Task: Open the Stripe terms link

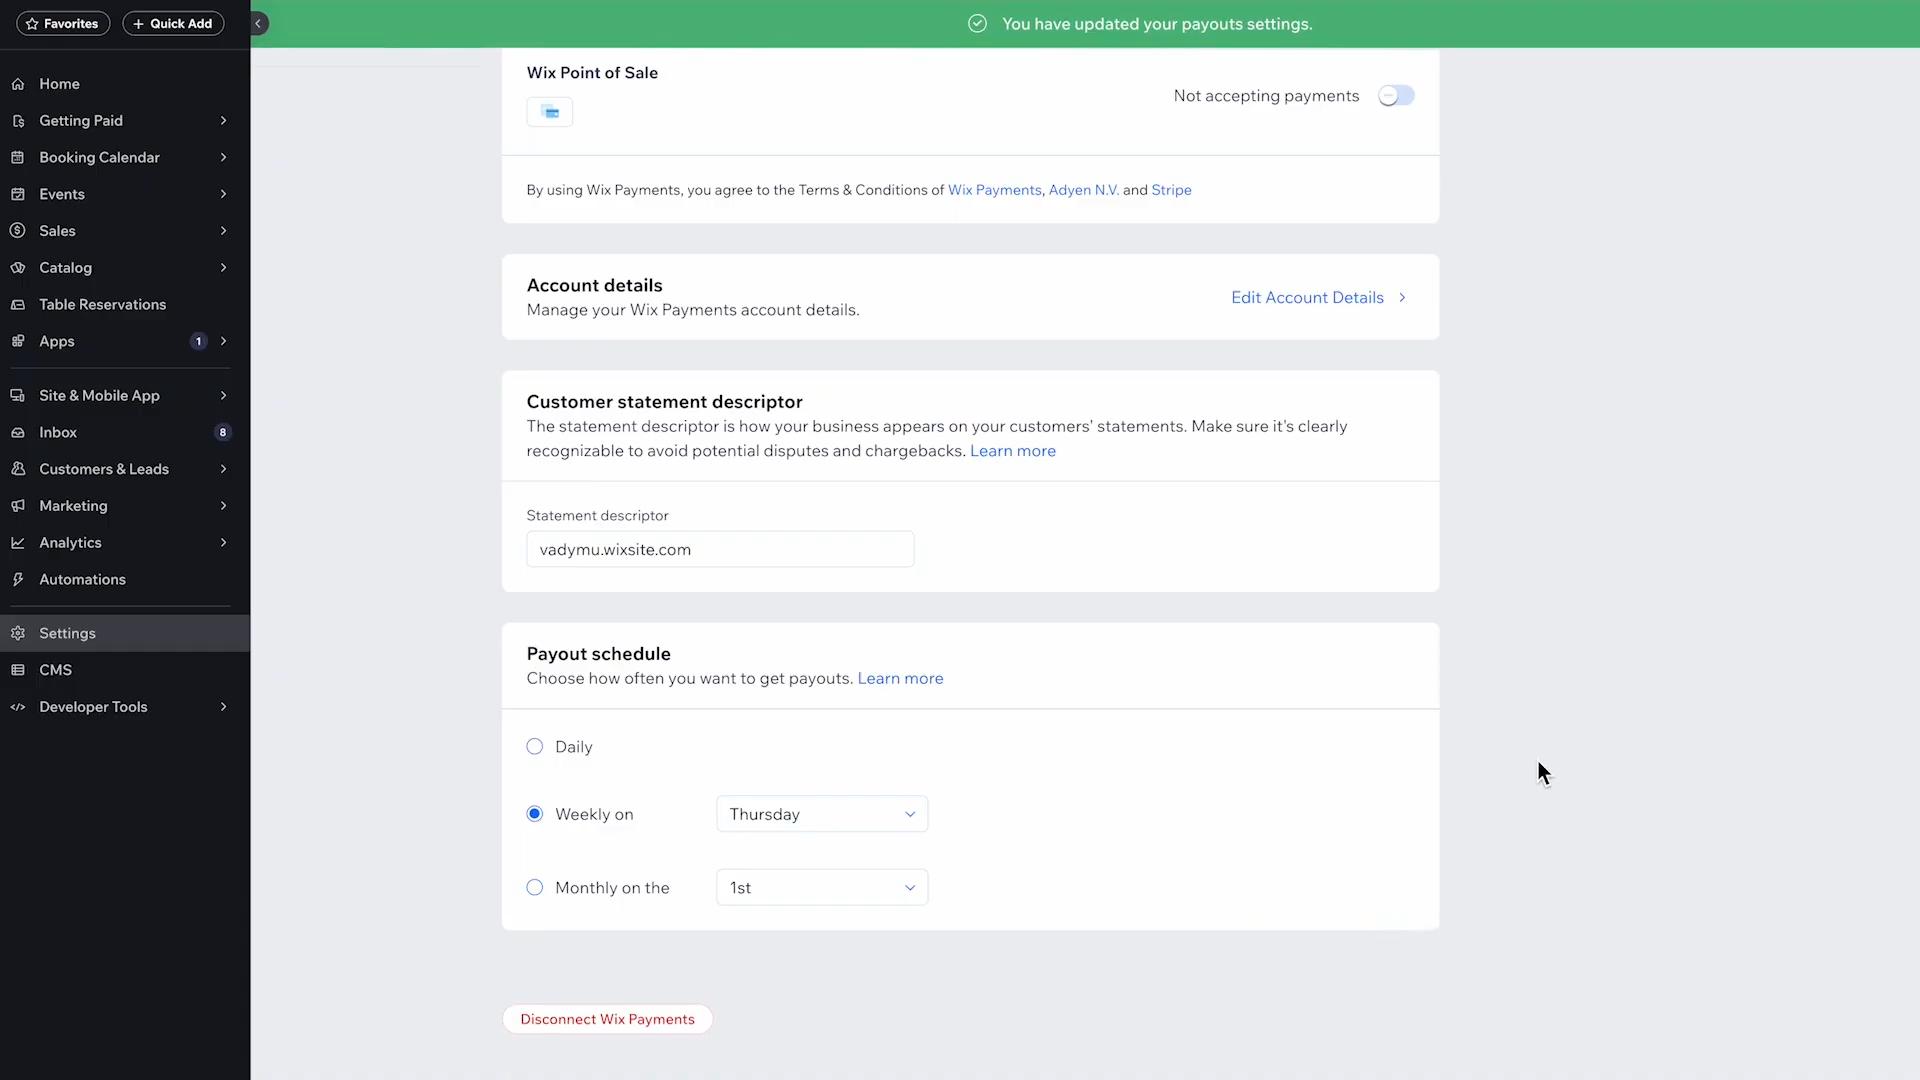Action: click(1171, 190)
